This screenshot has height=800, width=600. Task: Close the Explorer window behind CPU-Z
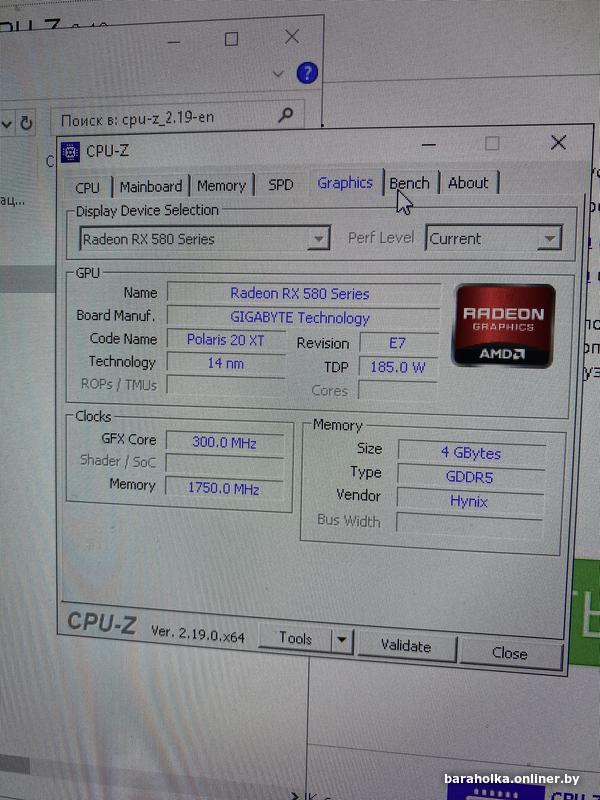292,36
